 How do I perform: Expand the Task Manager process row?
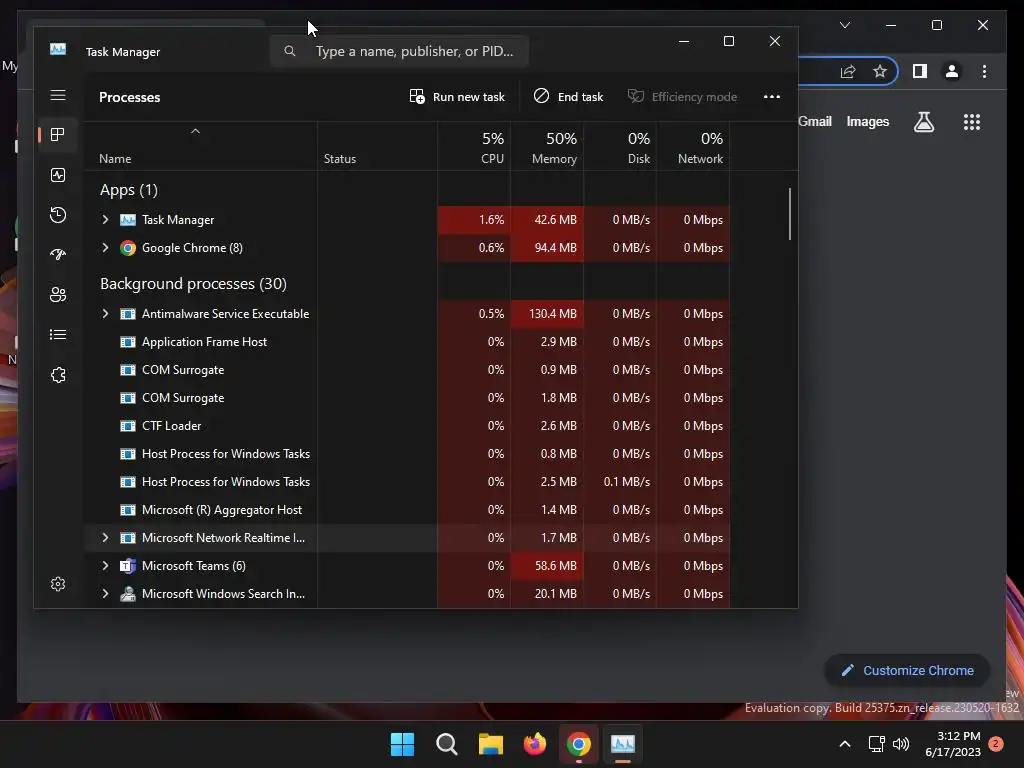[x=105, y=219]
